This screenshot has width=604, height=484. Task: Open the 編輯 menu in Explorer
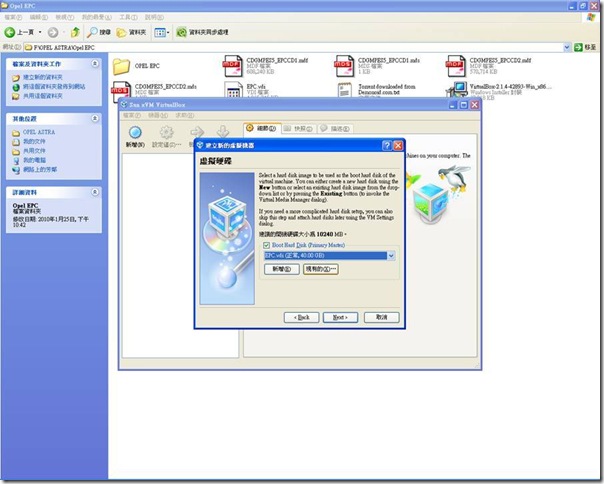39,17
